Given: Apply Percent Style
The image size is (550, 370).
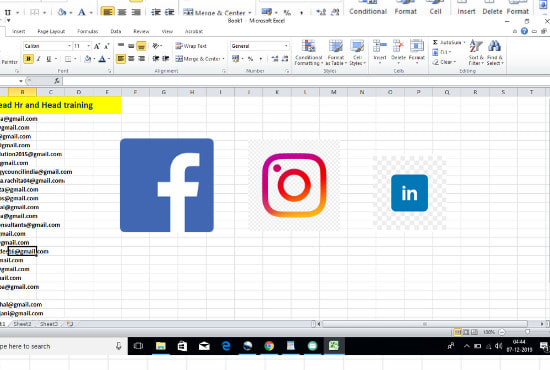Looking at the screenshot, I should (250, 59).
